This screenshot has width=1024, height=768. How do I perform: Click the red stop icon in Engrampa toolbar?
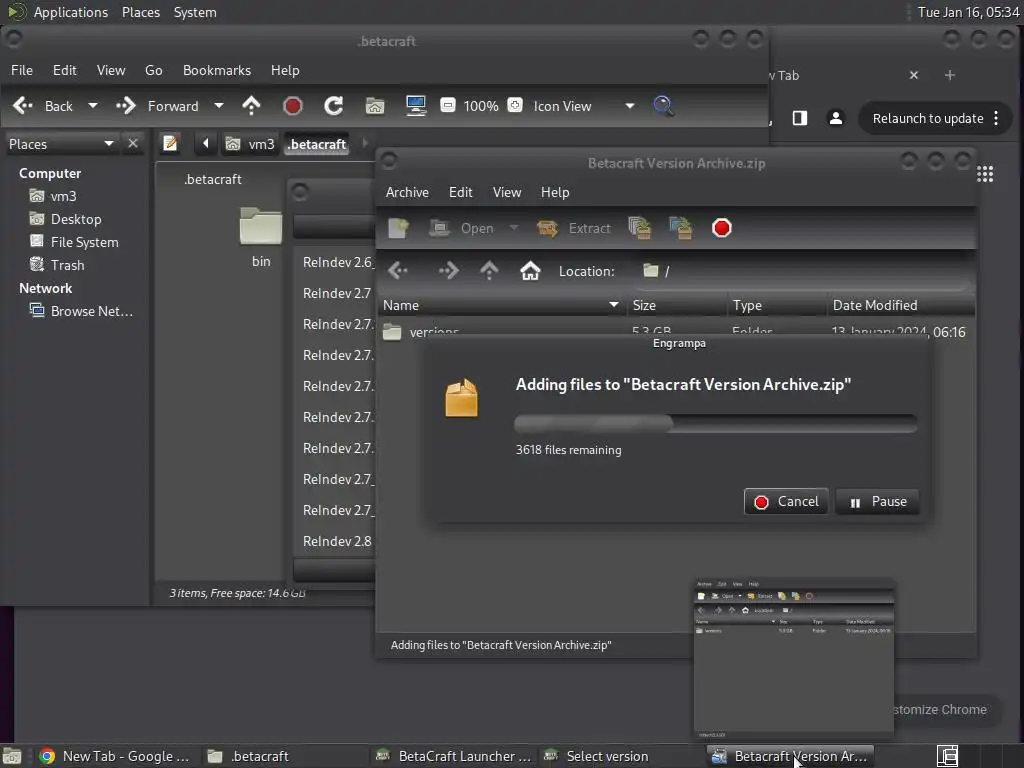pos(722,228)
